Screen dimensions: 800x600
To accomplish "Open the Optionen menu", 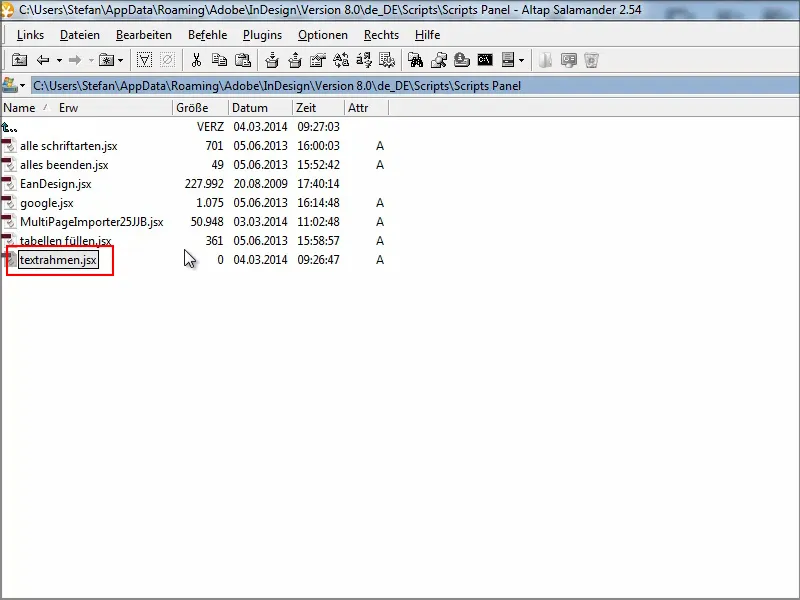I will click(x=323, y=35).
